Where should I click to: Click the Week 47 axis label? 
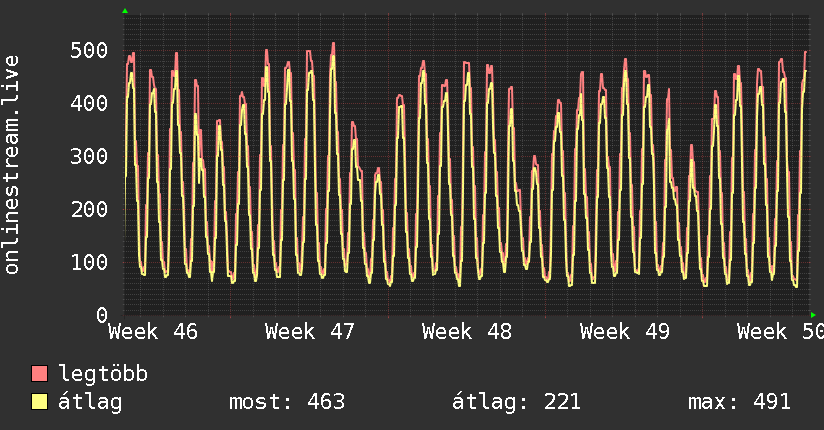310,332
